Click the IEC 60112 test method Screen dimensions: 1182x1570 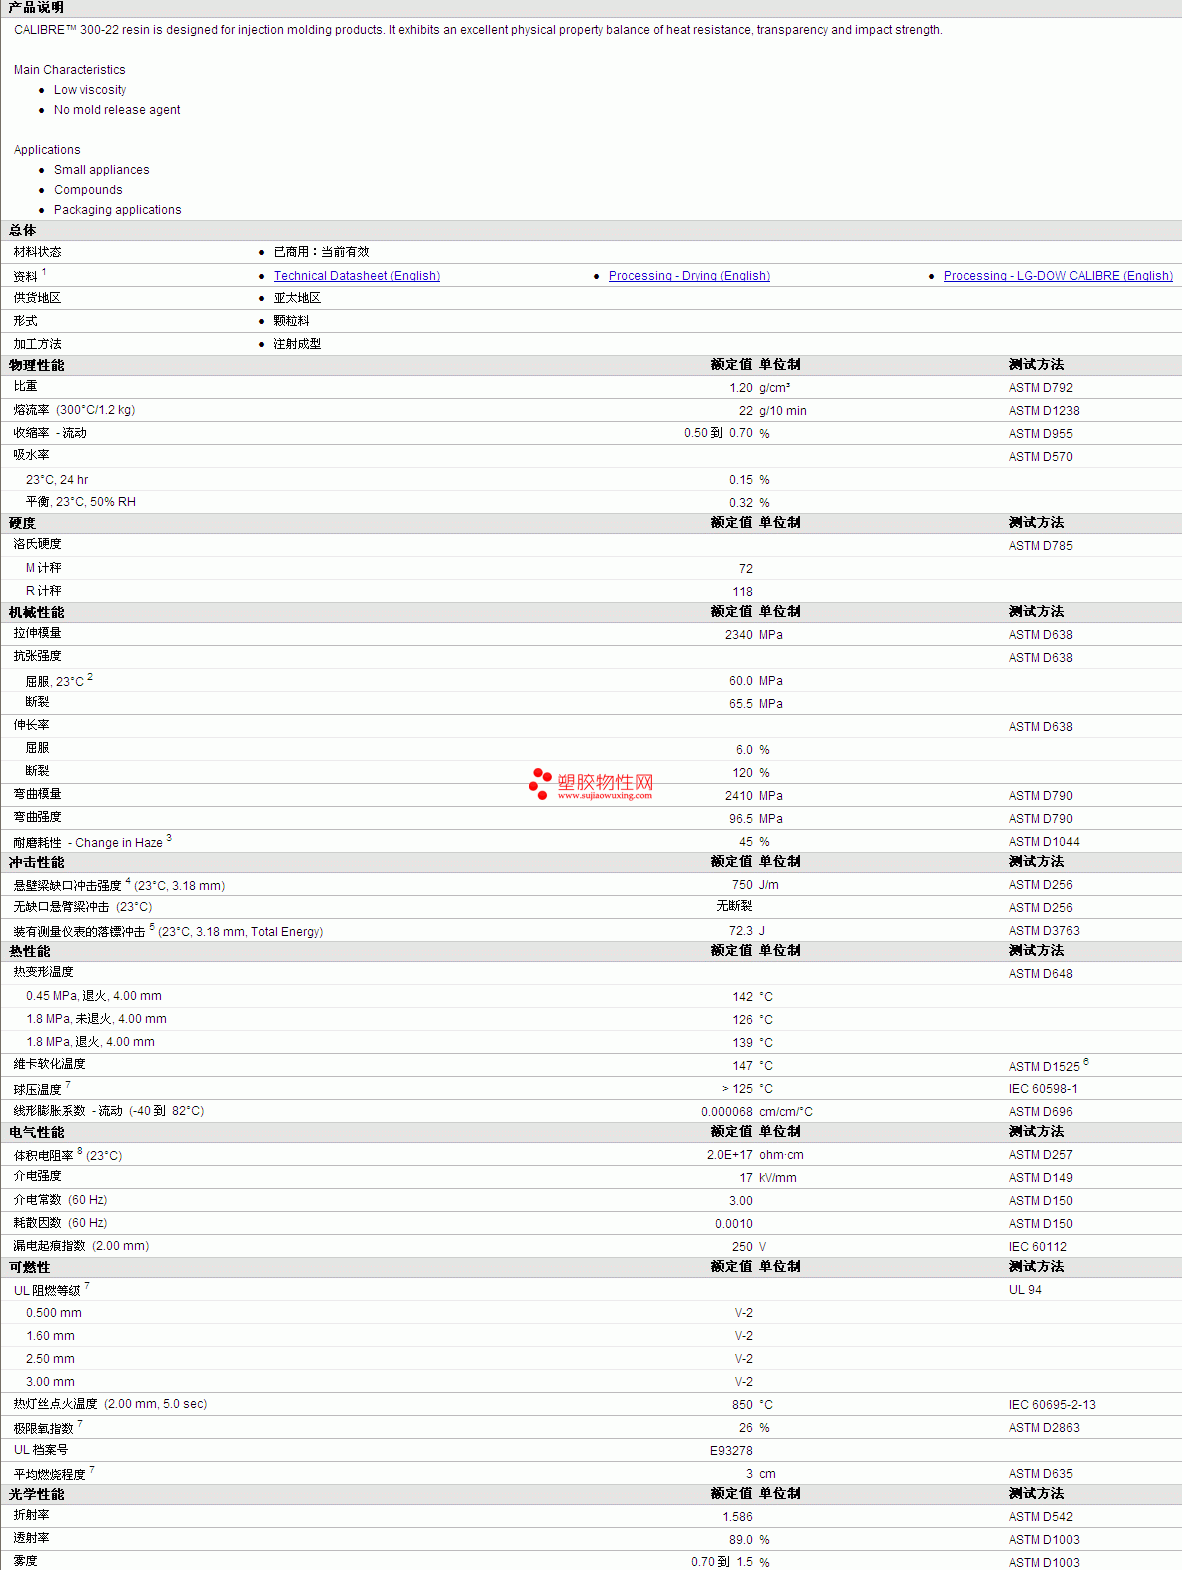click(1037, 1247)
